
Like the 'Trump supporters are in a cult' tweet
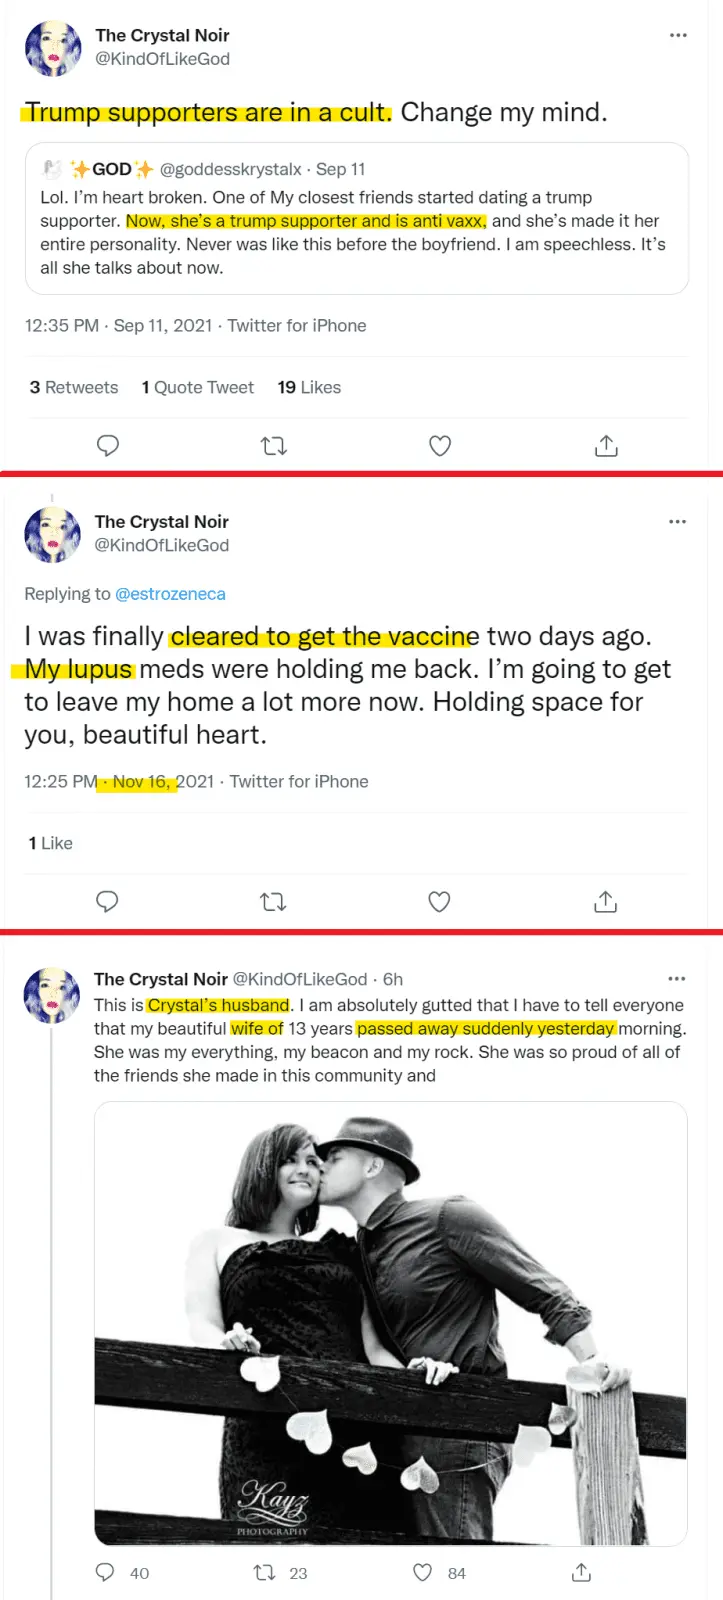coord(440,446)
